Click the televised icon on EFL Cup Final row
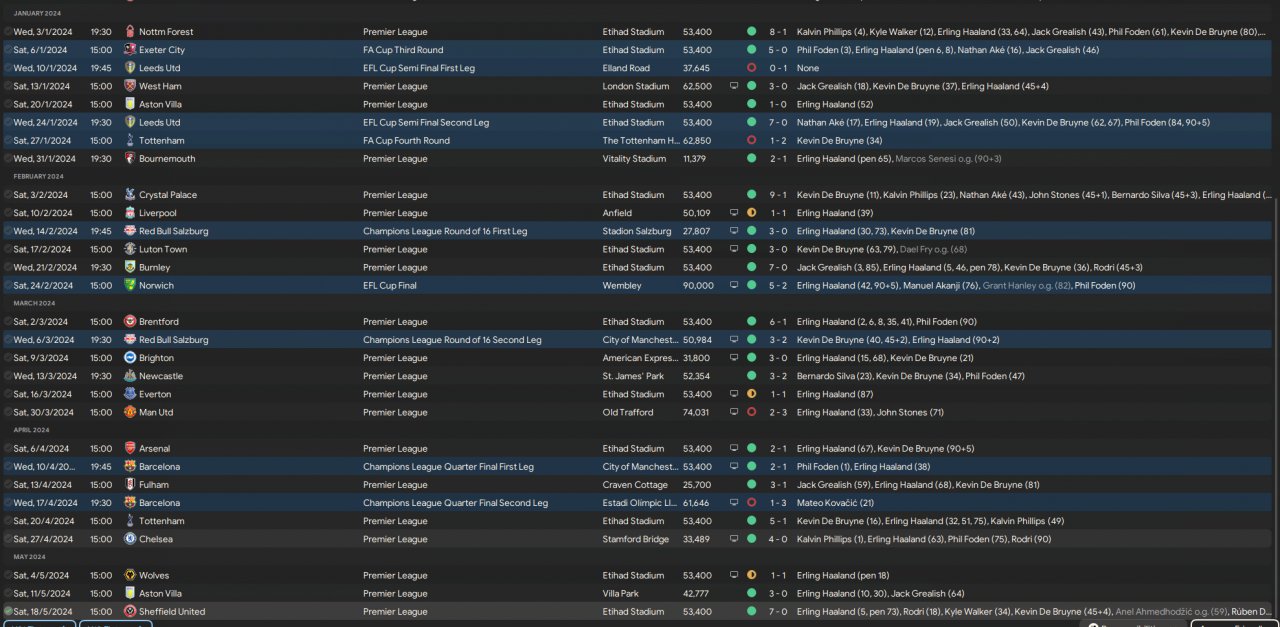The image size is (1280, 627). [734, 285]
